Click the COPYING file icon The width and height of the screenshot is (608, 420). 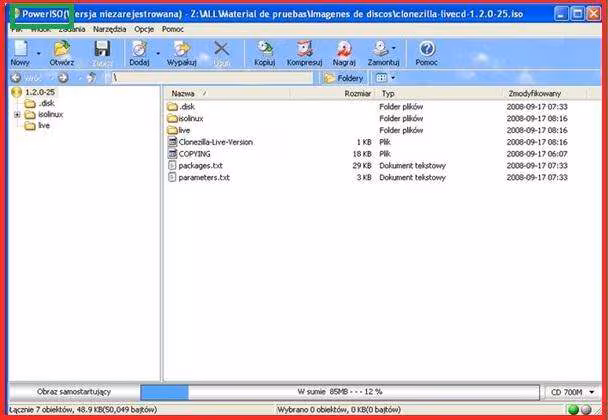click(173, 154)
